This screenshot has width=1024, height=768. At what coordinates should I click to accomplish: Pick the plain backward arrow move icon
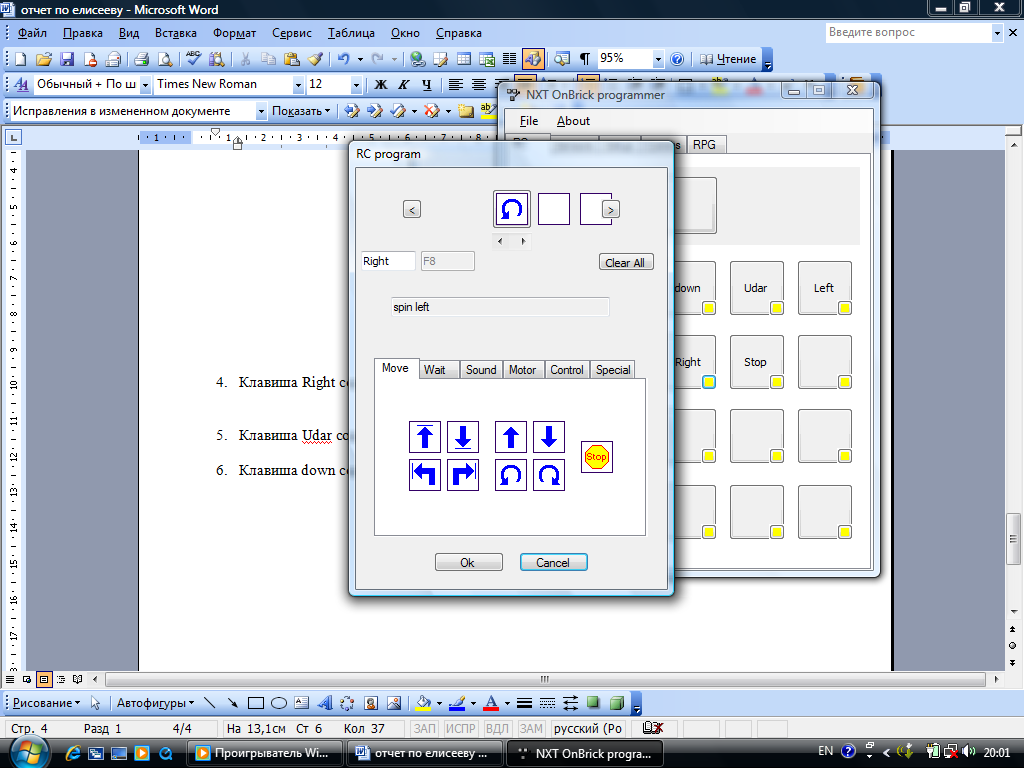point(549,437)
